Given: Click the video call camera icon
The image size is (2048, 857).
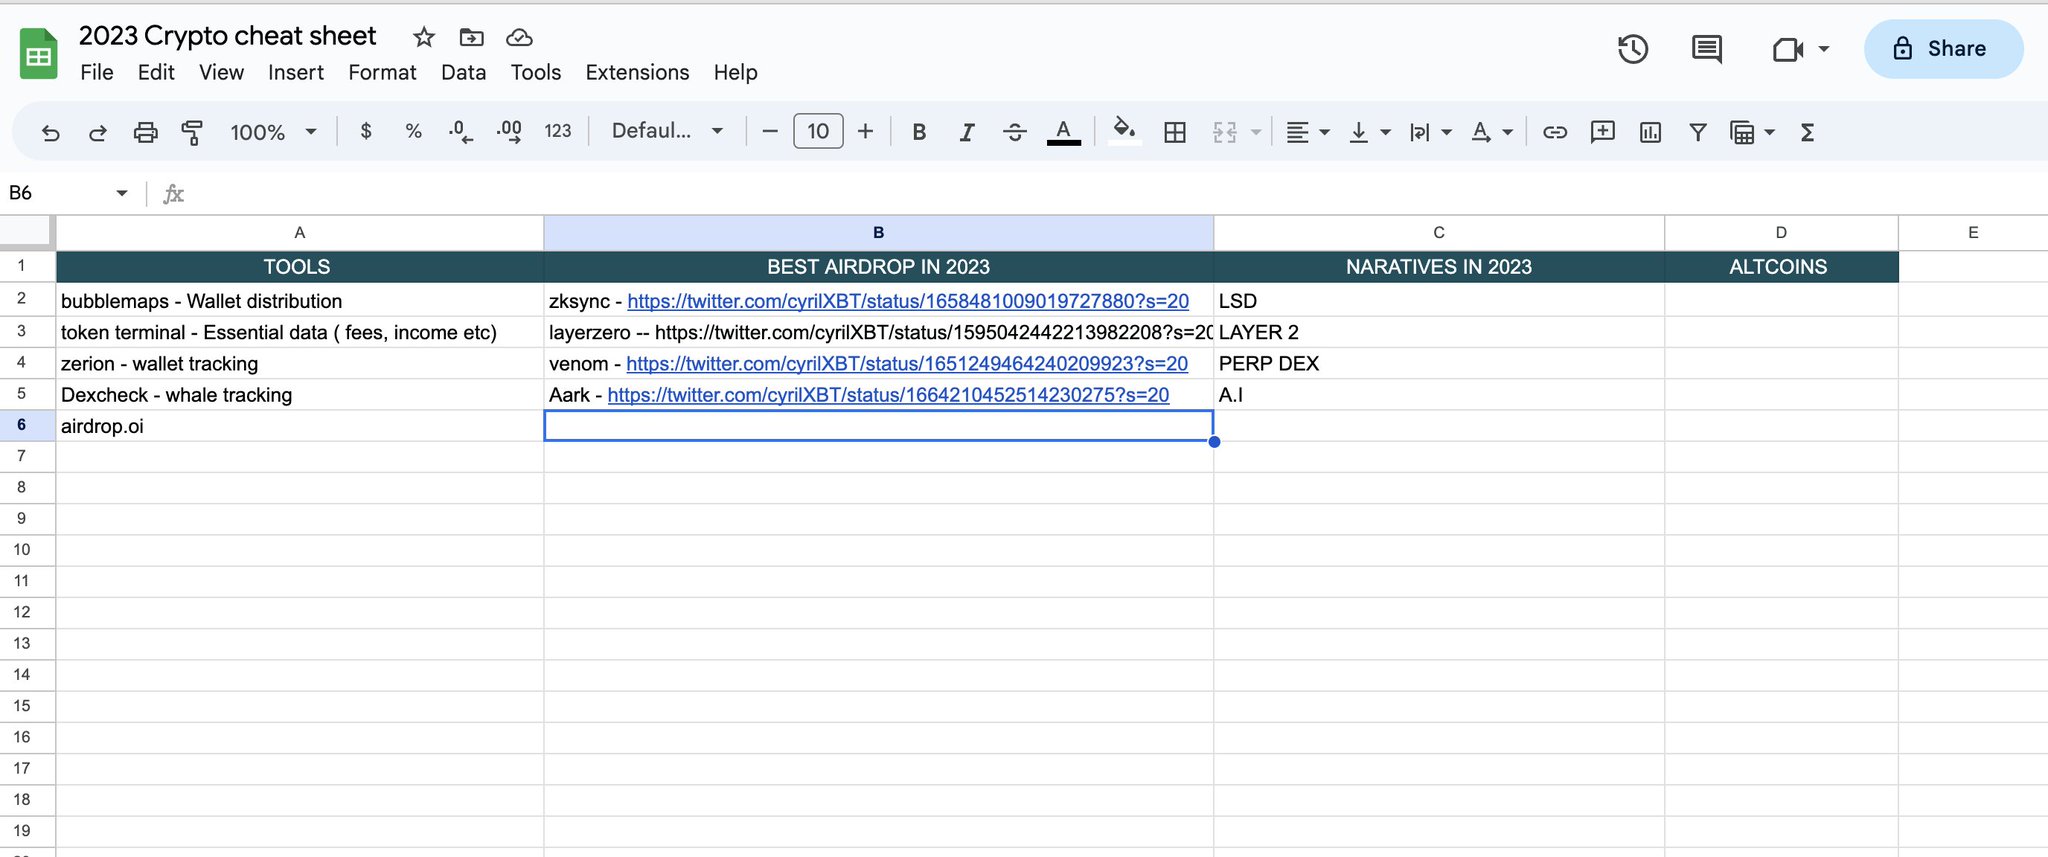Looking at the screenshot, I should point(1787,49).
